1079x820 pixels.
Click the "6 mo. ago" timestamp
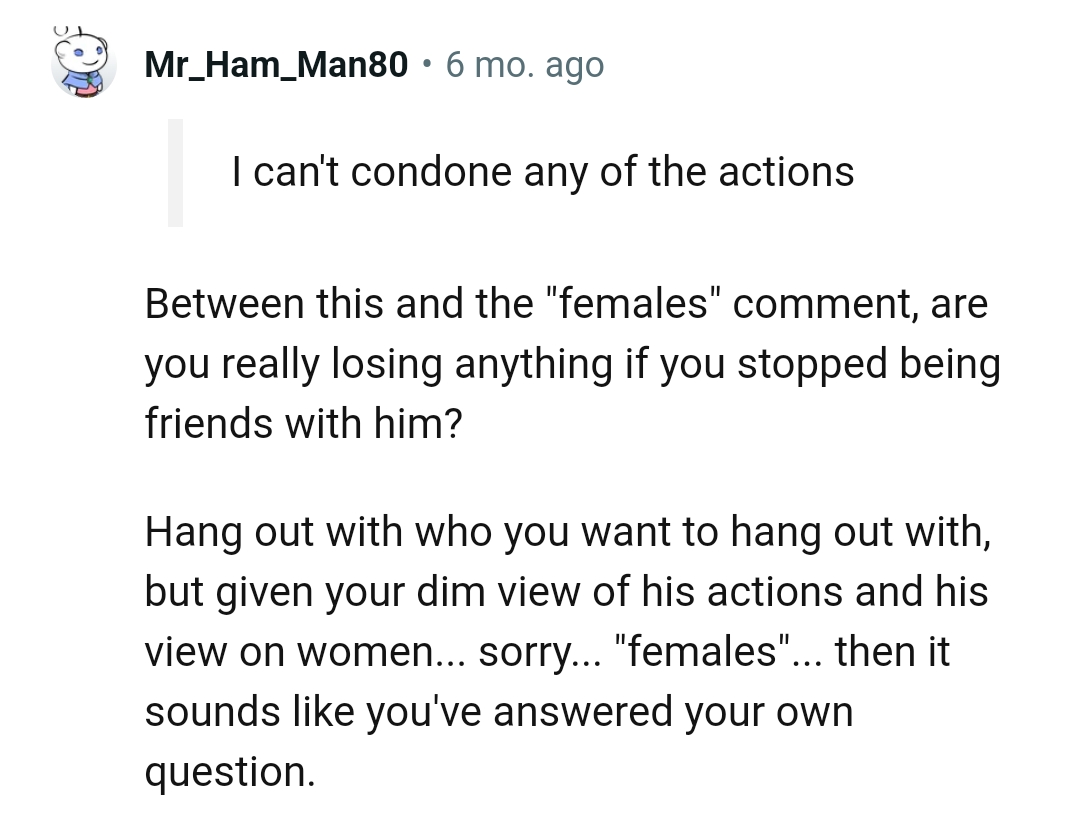pos(525,66)
